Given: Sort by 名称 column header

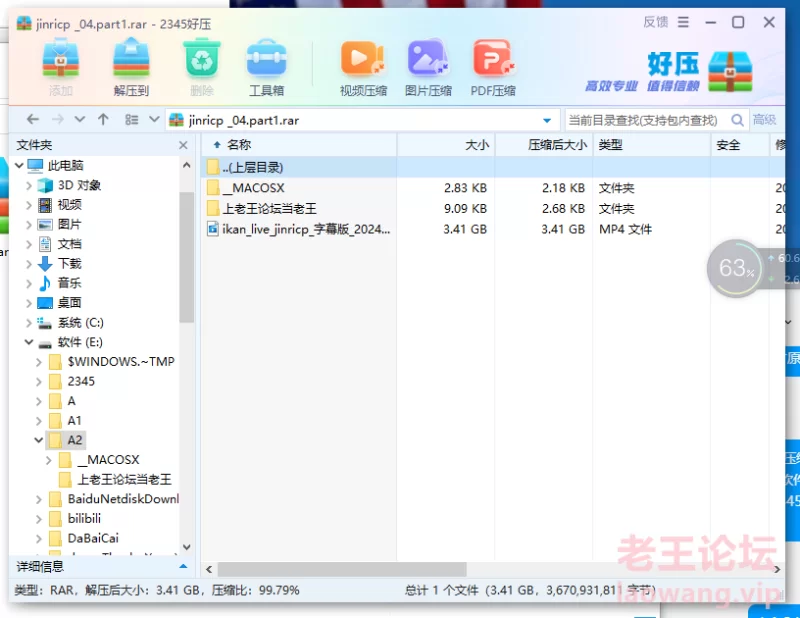Looking at the screenshot, I should 299,145.
